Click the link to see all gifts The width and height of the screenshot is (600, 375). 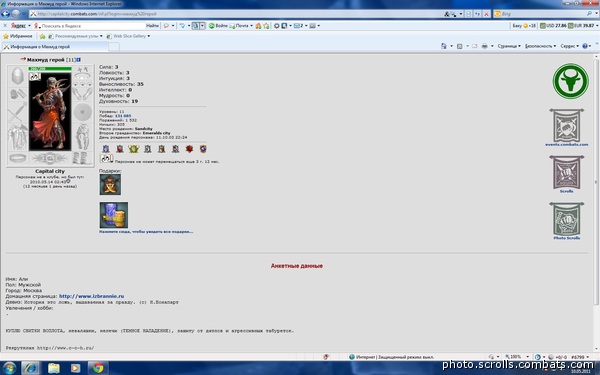[x=146, y=232]
